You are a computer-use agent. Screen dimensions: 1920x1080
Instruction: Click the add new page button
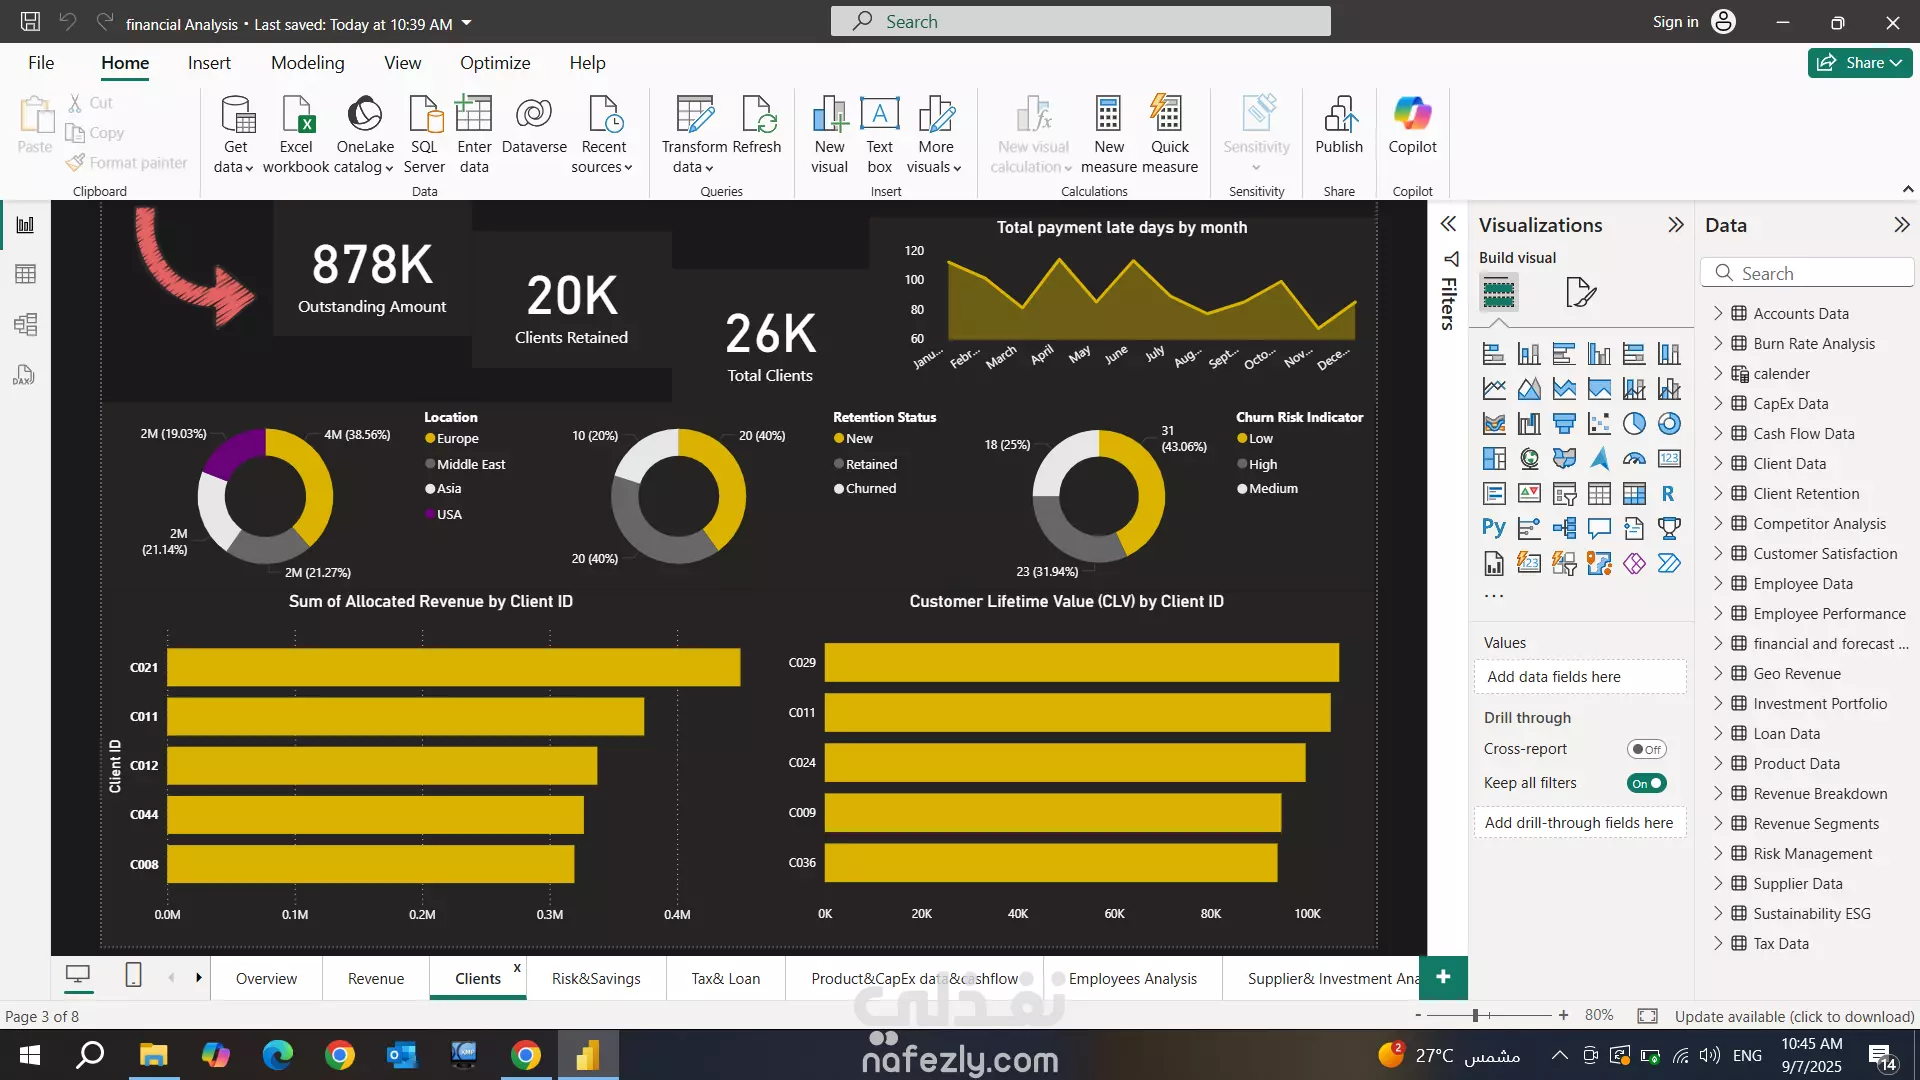pyautogui.click(x=1442, y=977)
